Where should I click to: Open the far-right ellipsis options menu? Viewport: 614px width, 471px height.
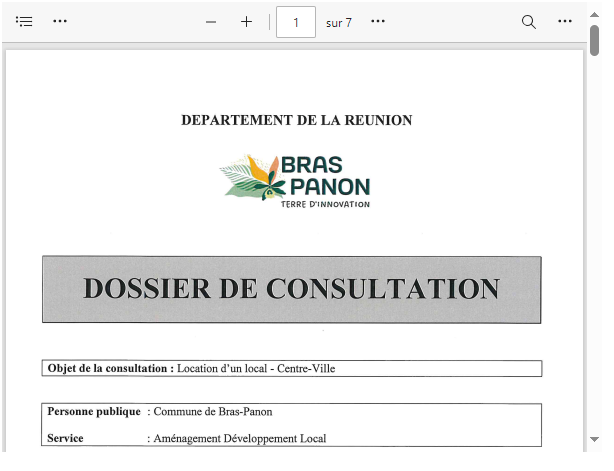click(565, 21)
